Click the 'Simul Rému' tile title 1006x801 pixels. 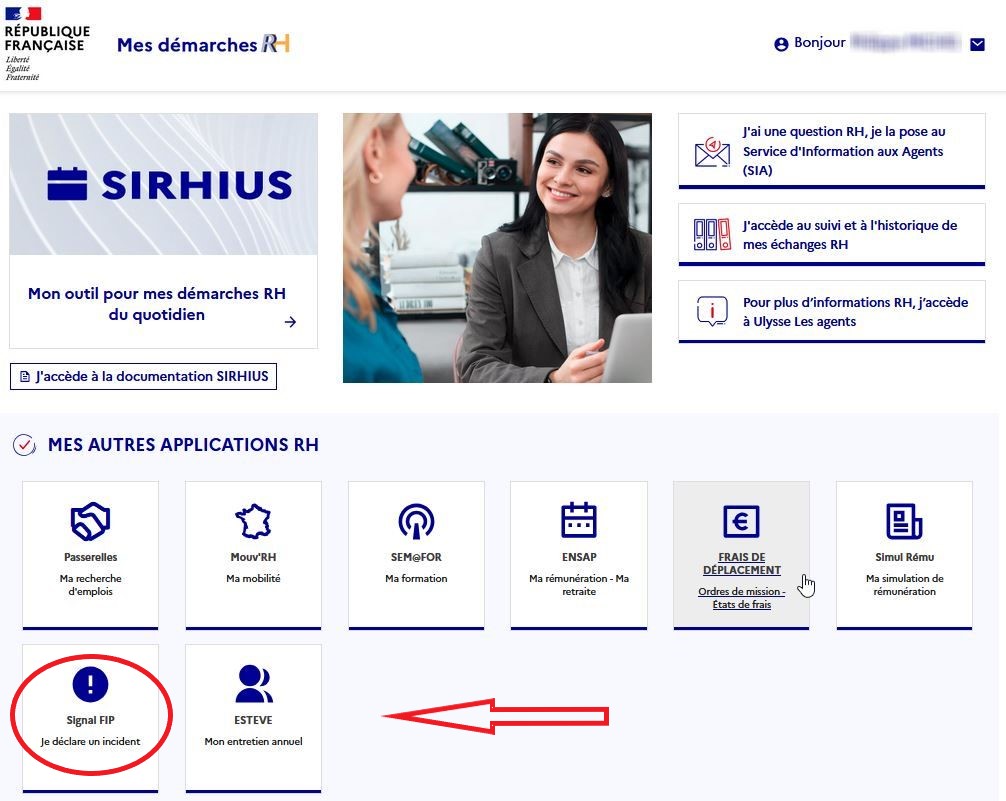tap(905, 557)
